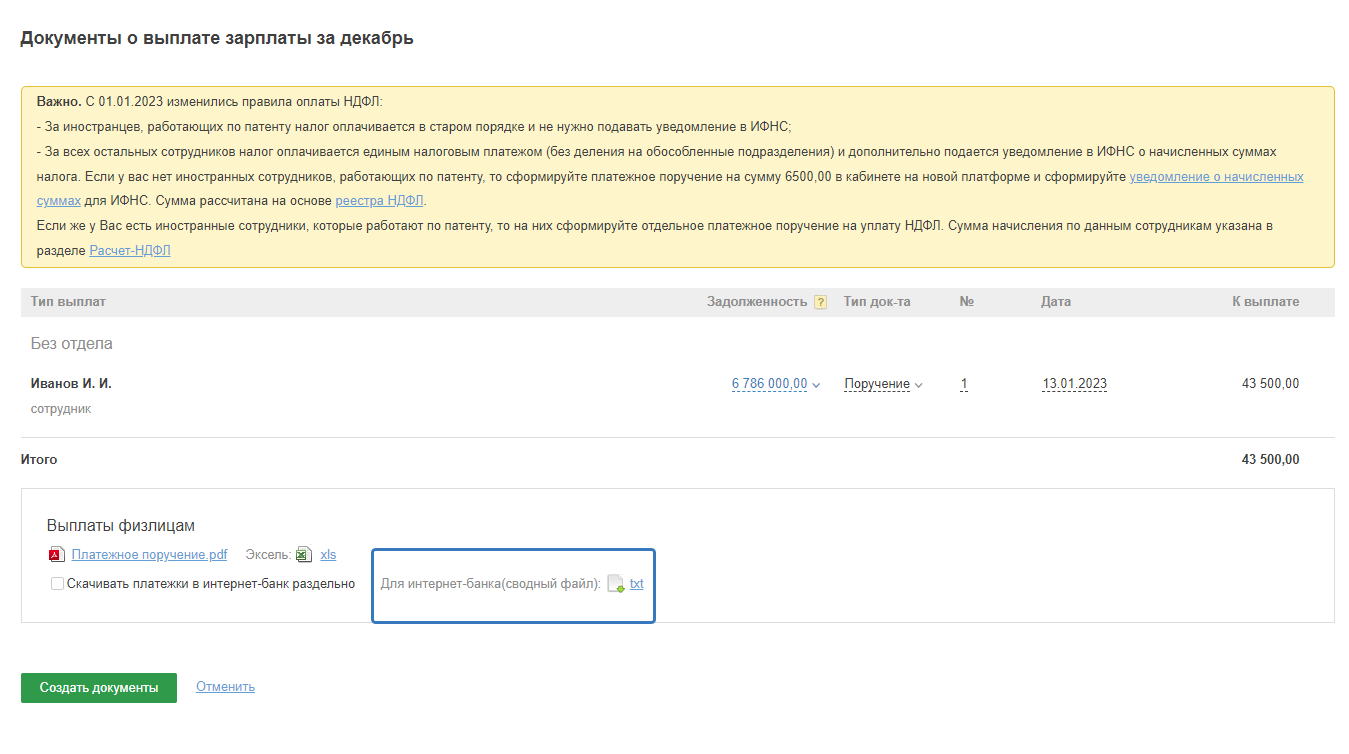Click the xls text link

point(328,555)
